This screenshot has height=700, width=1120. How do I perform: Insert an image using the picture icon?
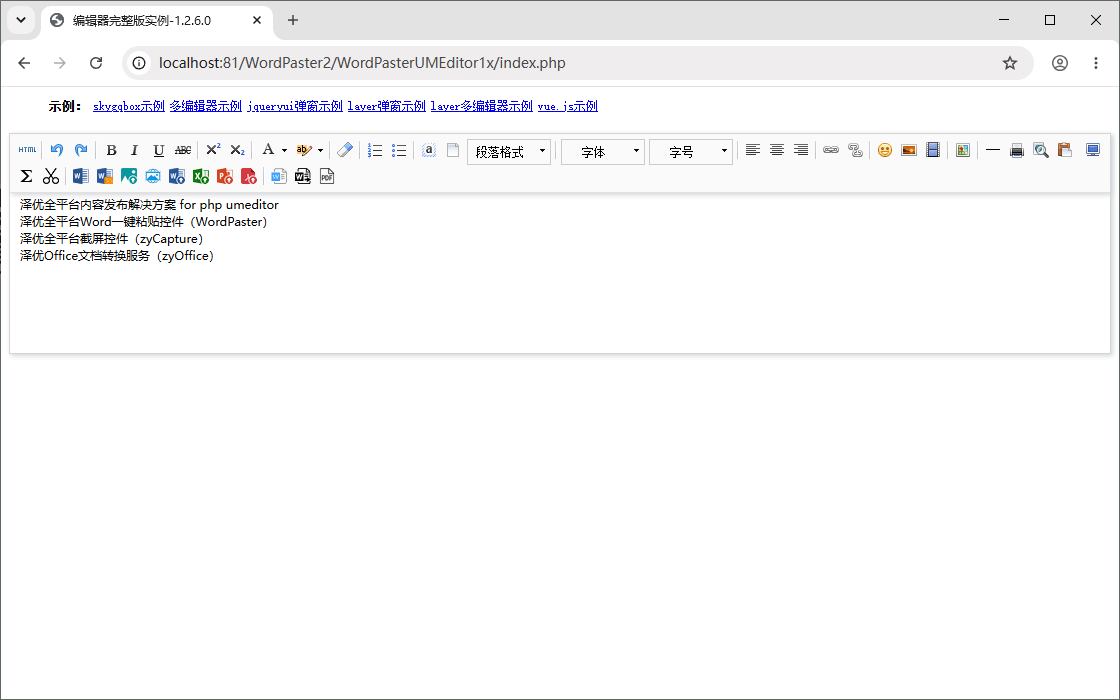(909, 150)
